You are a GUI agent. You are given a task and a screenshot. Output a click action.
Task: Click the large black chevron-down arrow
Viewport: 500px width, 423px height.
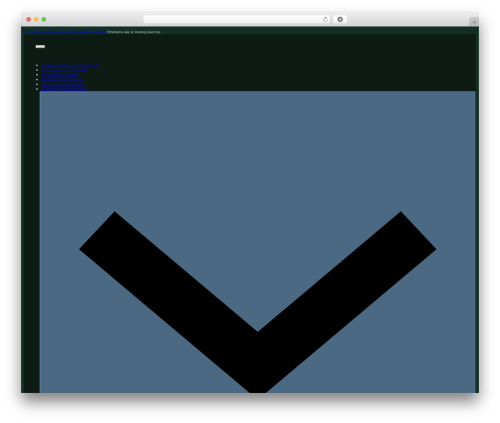tap(257, 302)
